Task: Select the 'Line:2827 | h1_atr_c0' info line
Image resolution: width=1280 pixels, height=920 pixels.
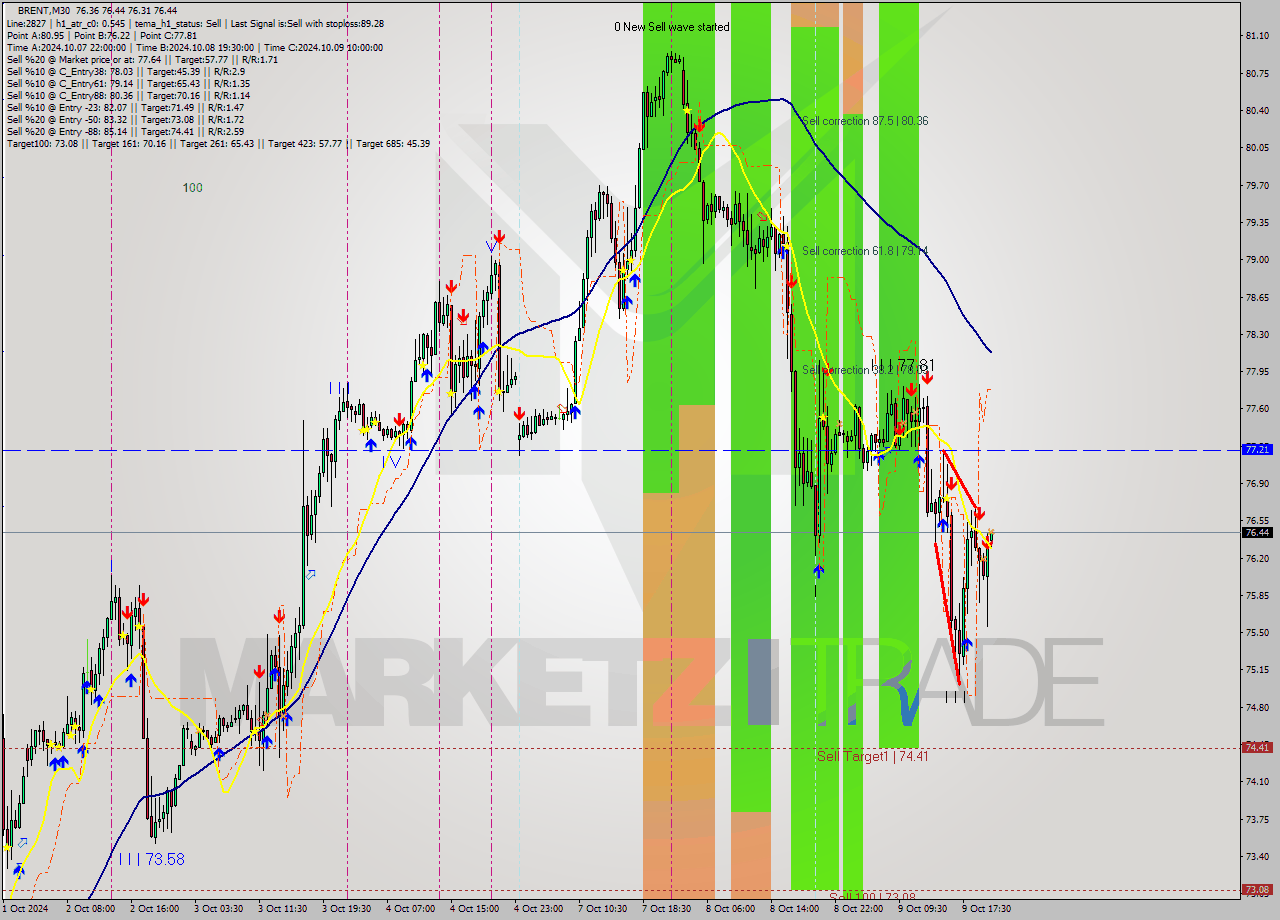Action: (x=195, y=23)
